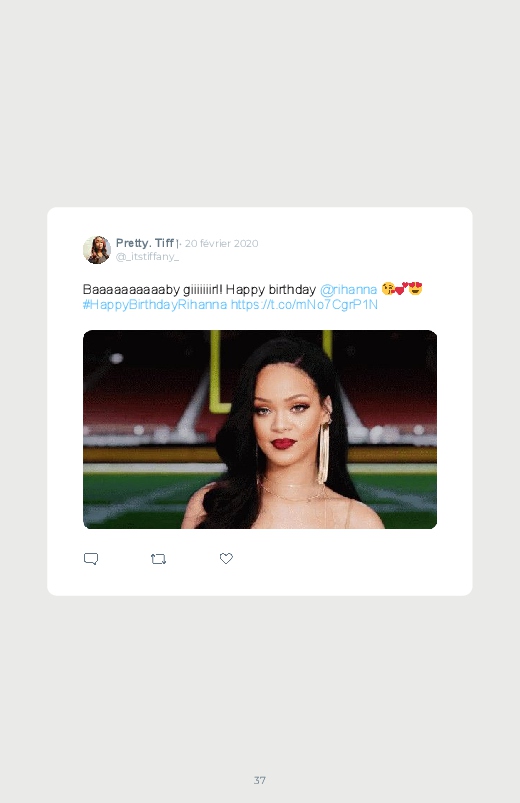This screenshot has height=803, width=520.
Task: Click the kissing face emoji
Action: (388, 288)
